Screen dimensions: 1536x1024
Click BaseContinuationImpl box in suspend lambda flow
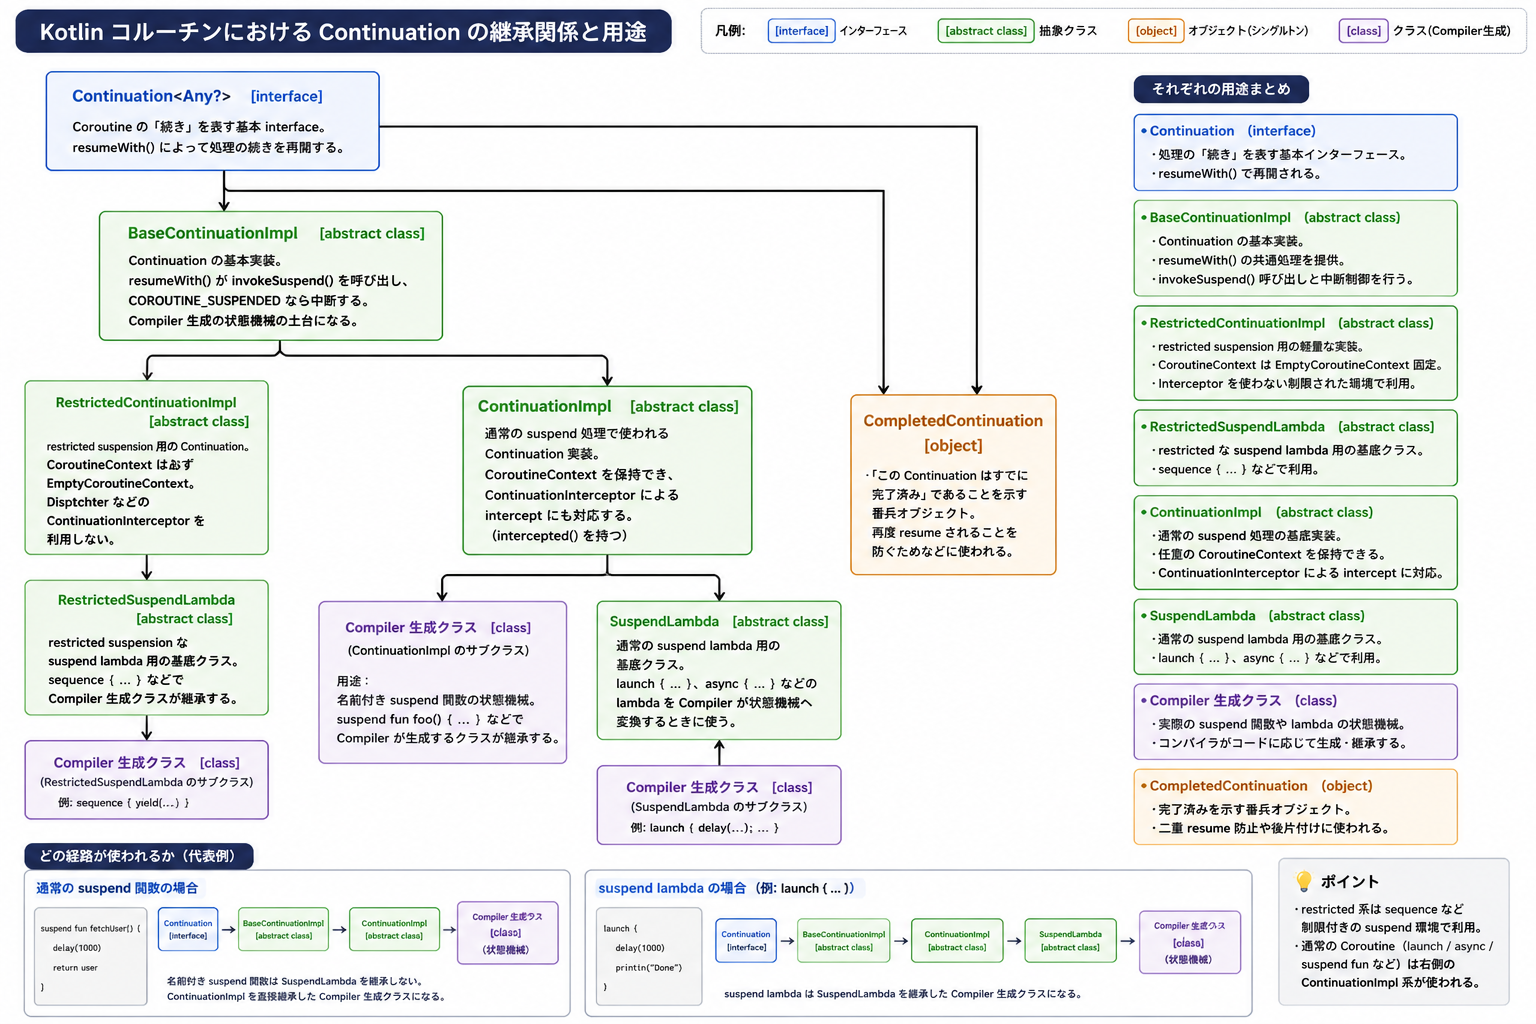pos(844,940)
